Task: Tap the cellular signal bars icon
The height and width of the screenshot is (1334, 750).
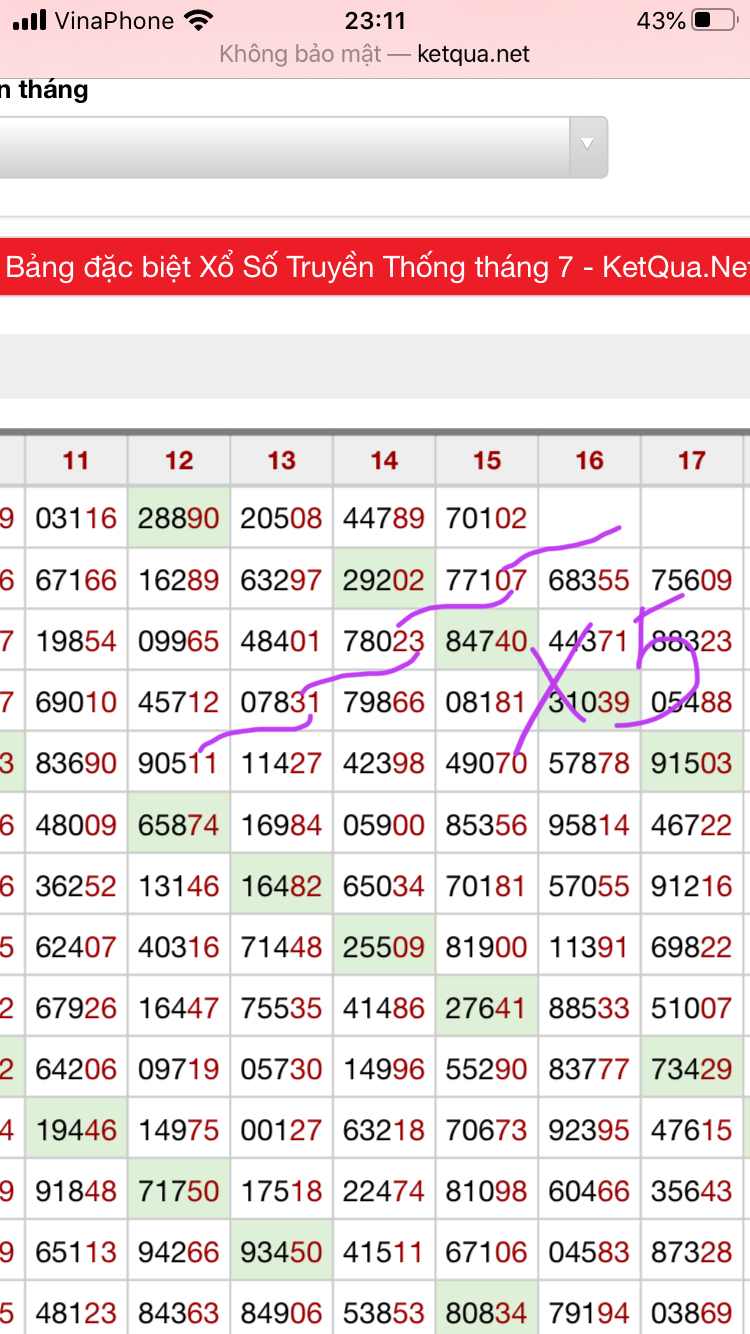Action: tap(30, 20)
